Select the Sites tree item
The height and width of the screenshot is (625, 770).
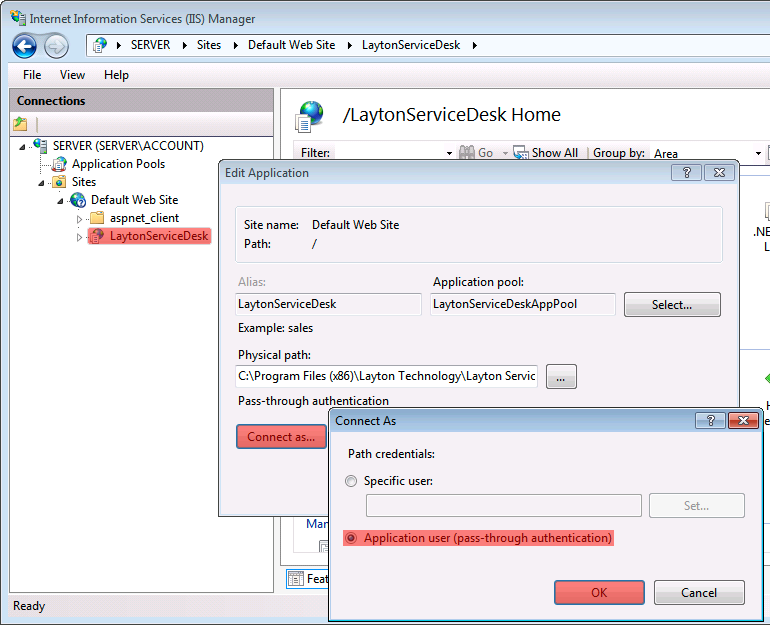click(84, 182)
